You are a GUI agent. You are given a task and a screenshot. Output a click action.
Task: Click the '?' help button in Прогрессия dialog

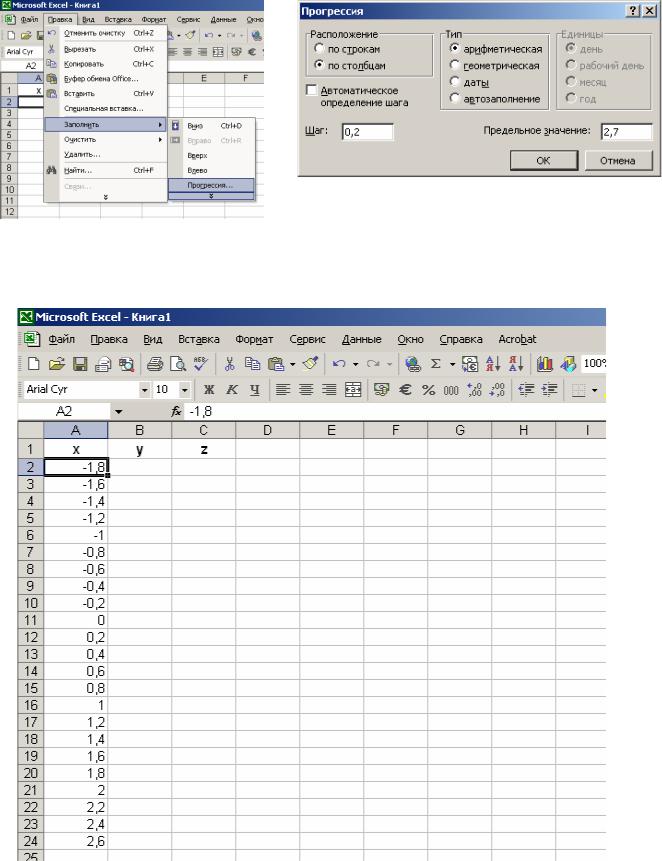633,11
